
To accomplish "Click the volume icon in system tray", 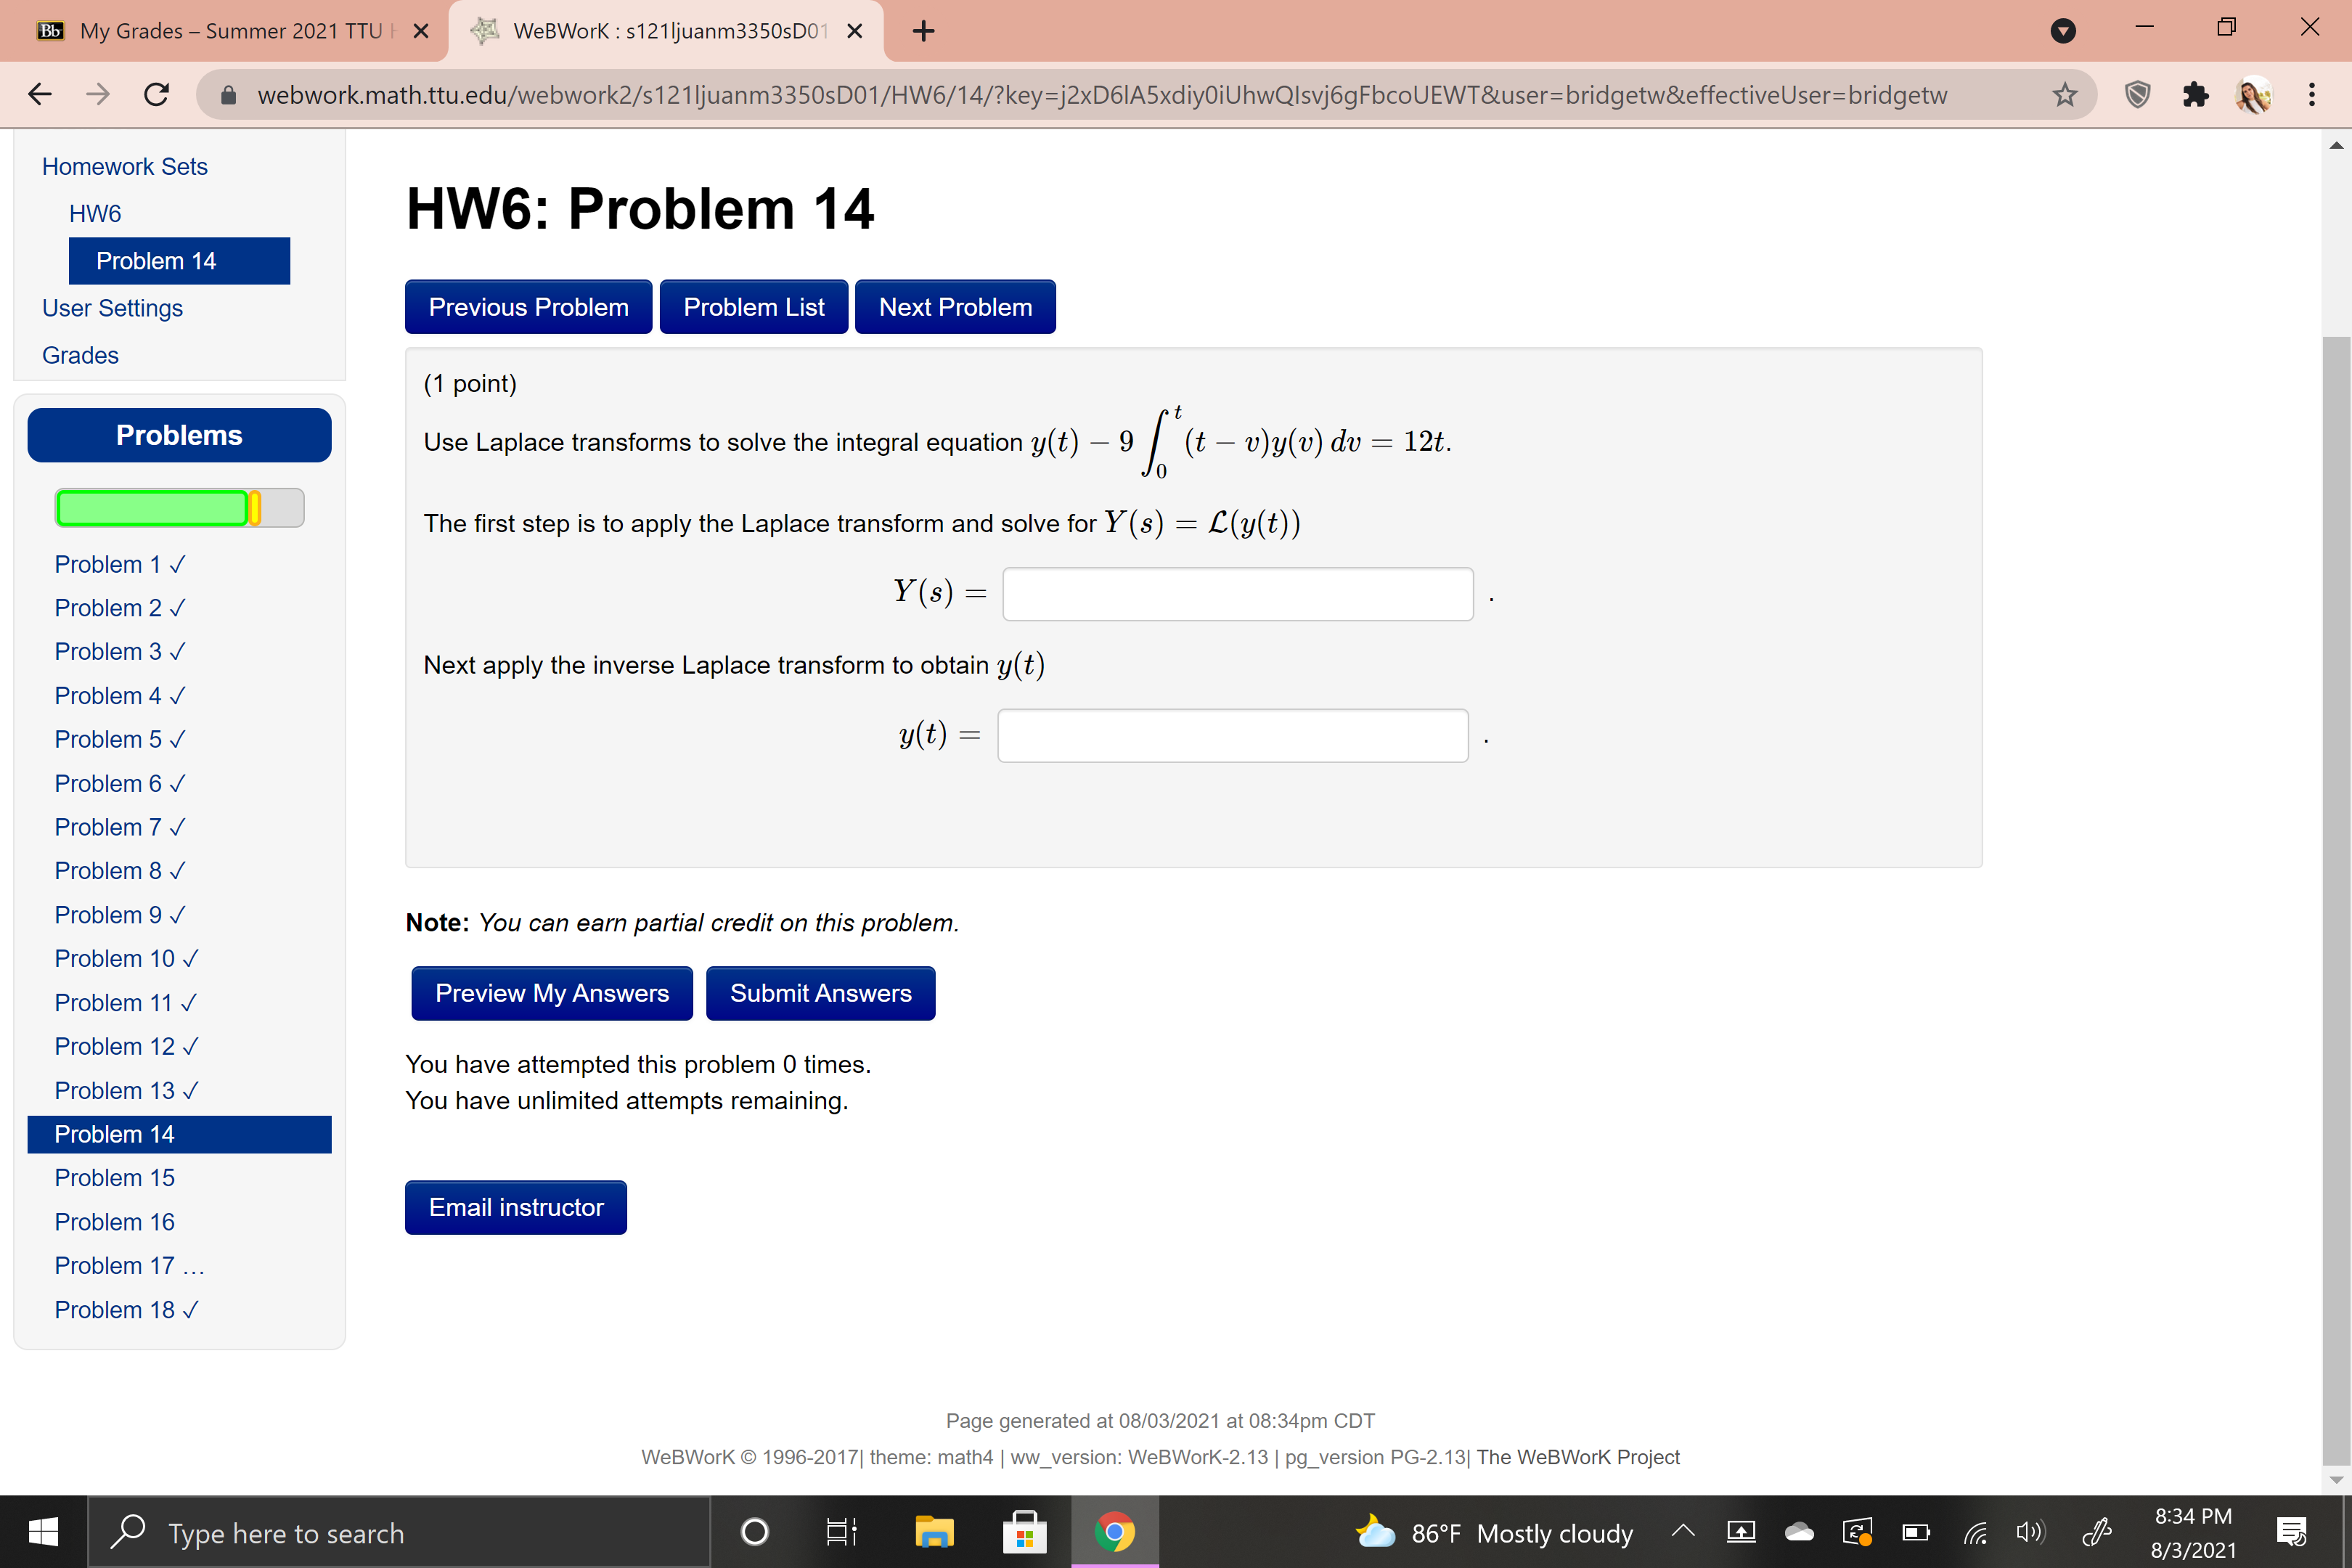I will (2030, 1531).
